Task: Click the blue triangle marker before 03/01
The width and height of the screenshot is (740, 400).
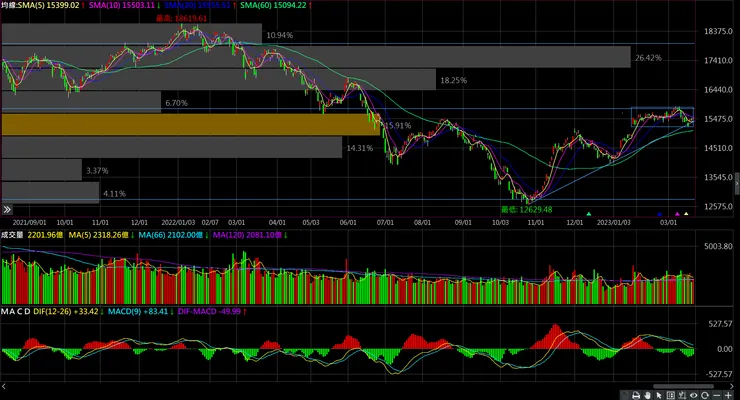Action: [x=660, y=214]
